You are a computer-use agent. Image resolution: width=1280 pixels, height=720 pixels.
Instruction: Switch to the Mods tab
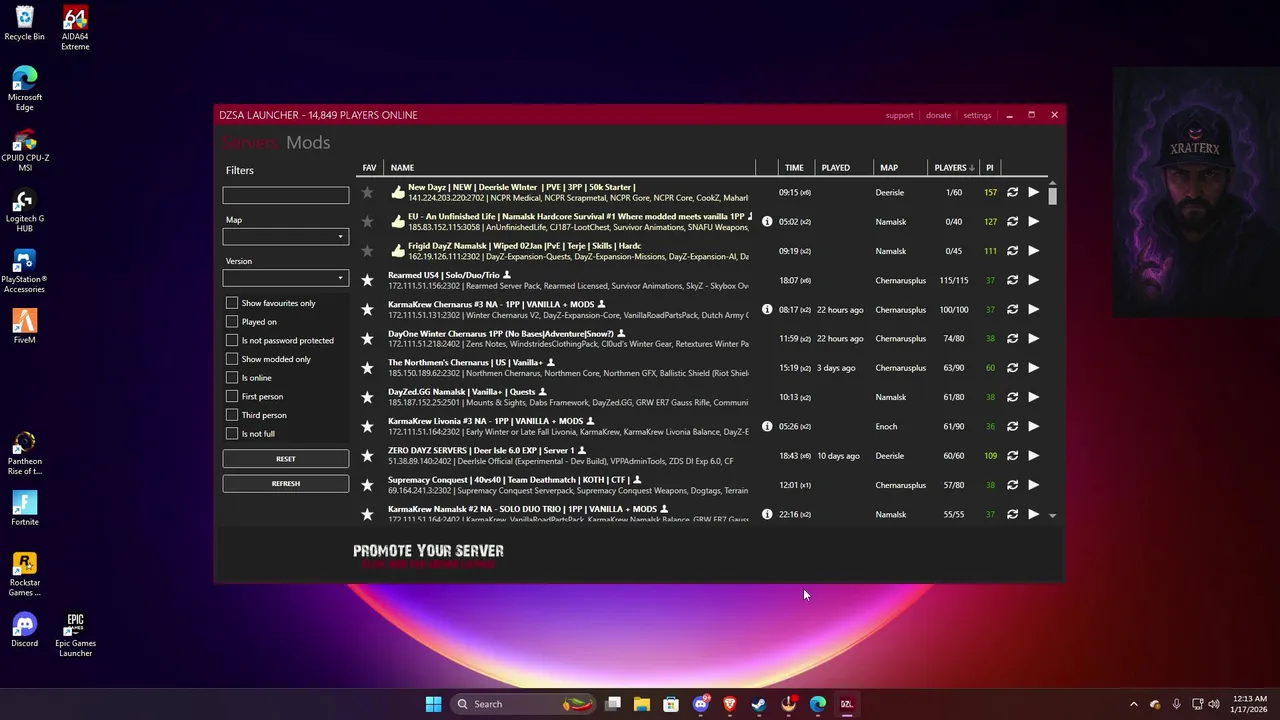click(x=308, y=143)
